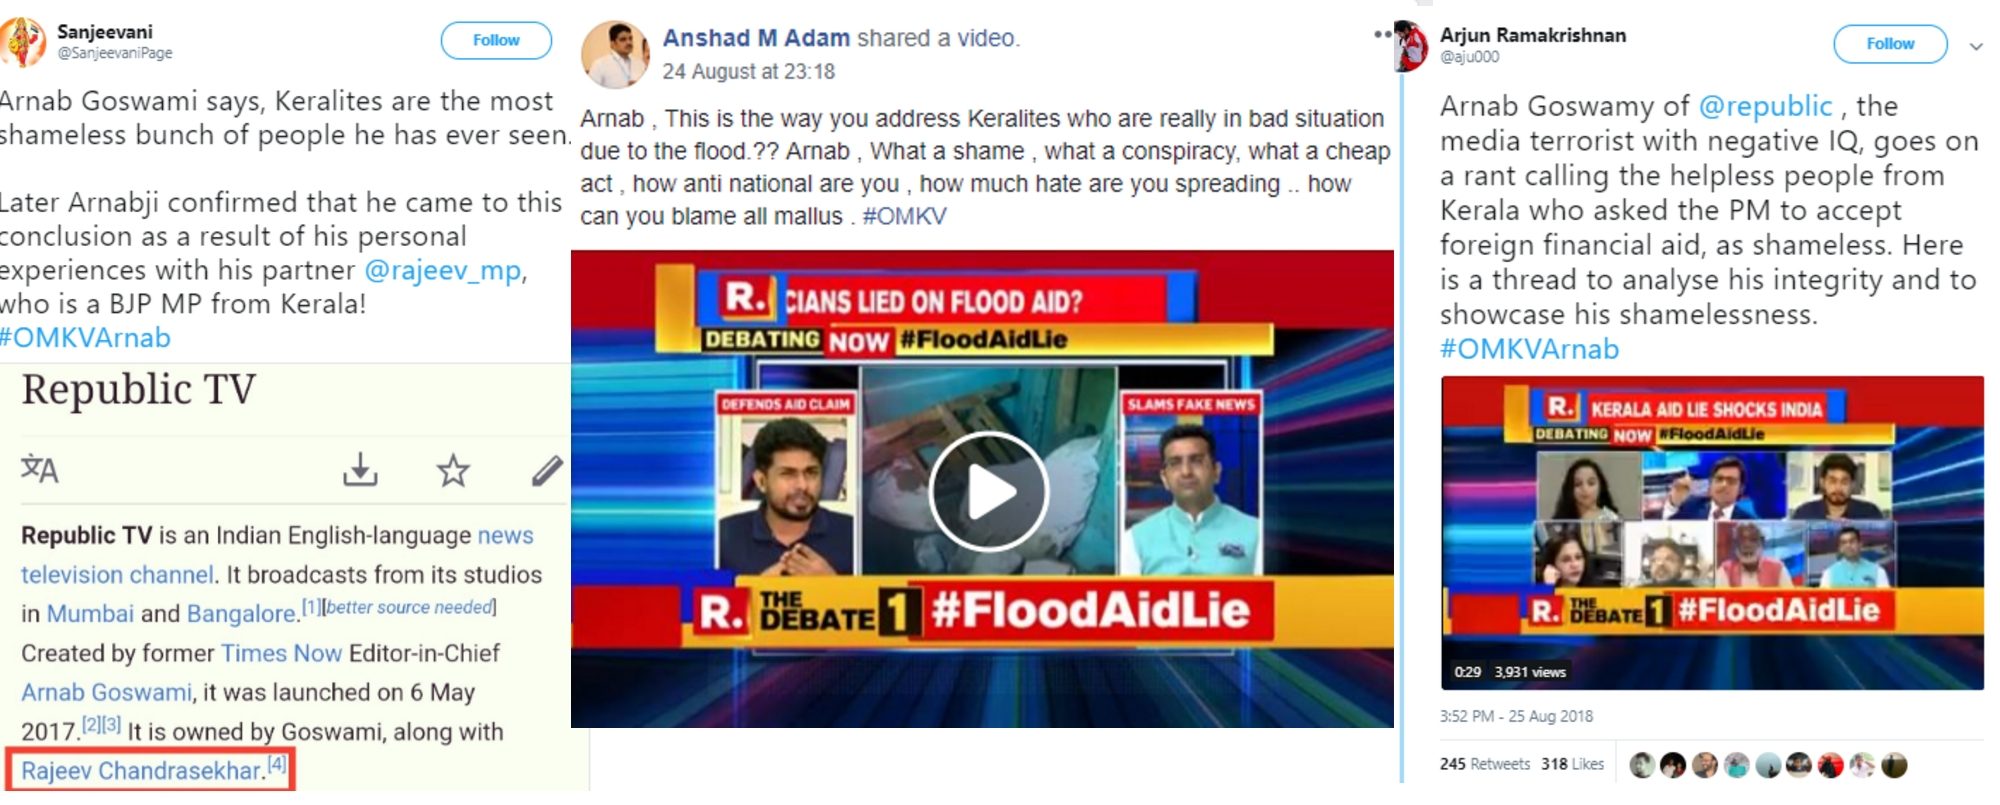The image size is (2000, 805).
Task: Follow Arjun Ramakrishnan
Action: [1890, 43]
